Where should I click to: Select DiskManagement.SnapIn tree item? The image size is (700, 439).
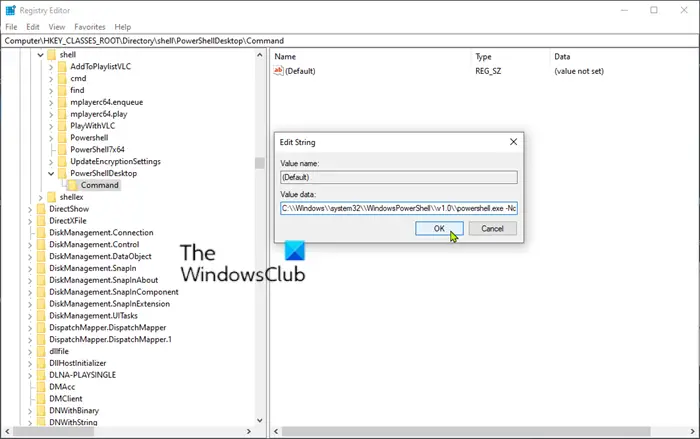tap(93, 268)
